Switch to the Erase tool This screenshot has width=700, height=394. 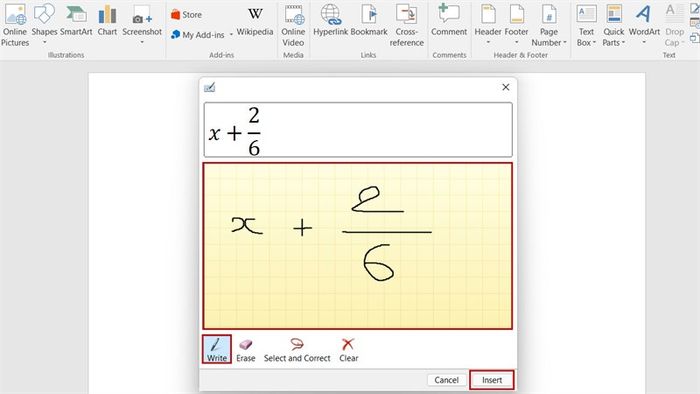(x=246, y=350)
